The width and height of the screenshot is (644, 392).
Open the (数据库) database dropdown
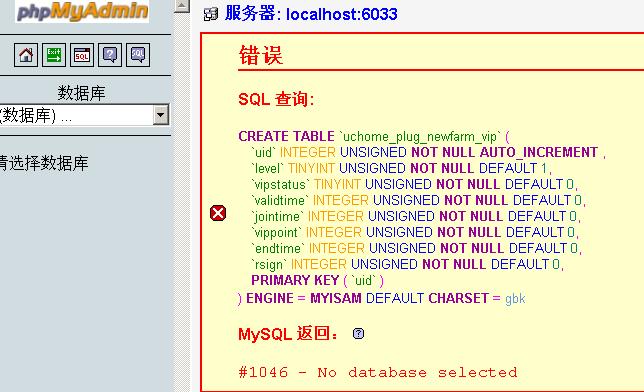point(84,115)
